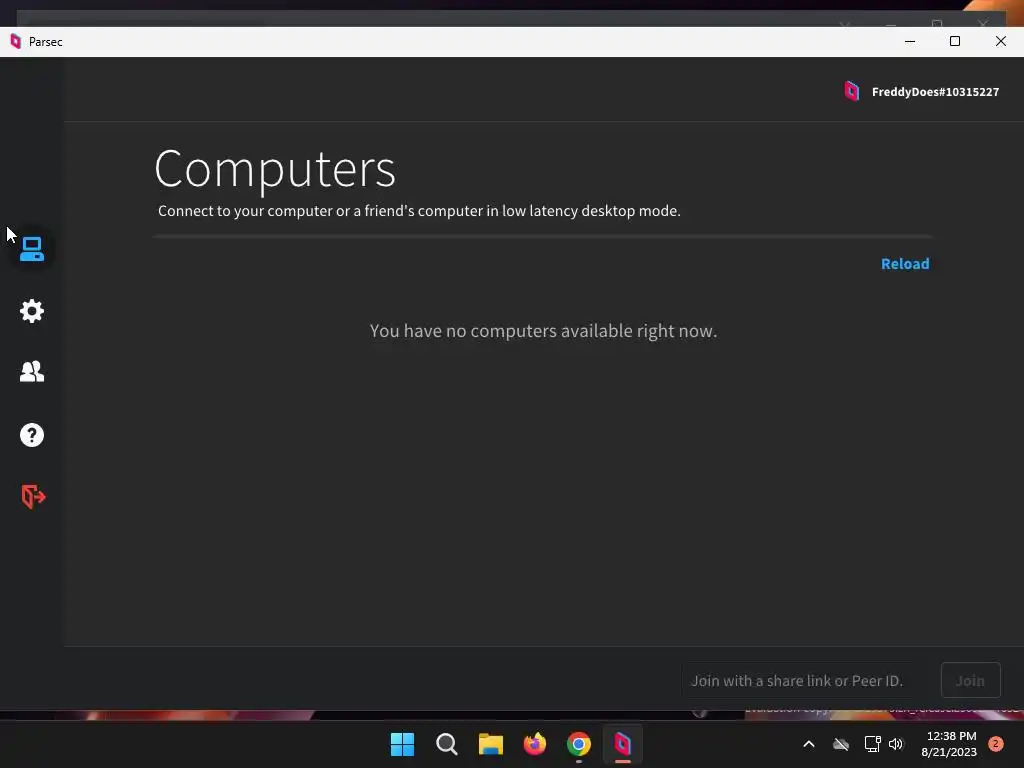Image resolution: width=1024 pixels, height=768 pixels.
Task: Open taskbar Search
Action: pos(447,744)
